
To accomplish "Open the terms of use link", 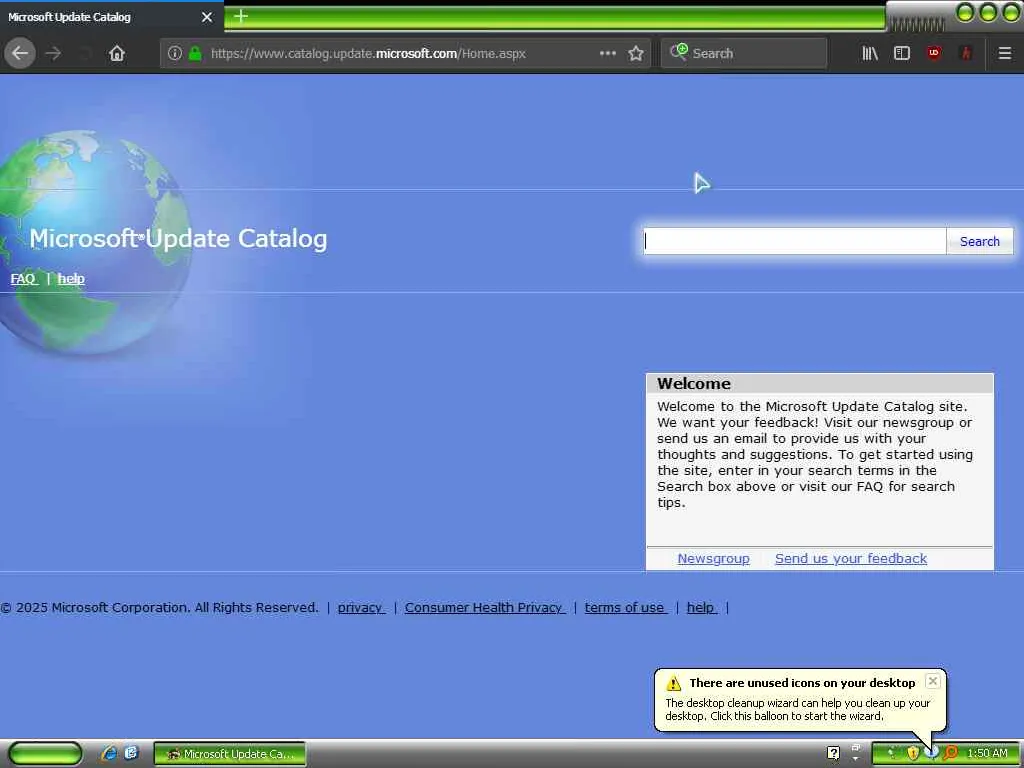I will pos(626,607).
